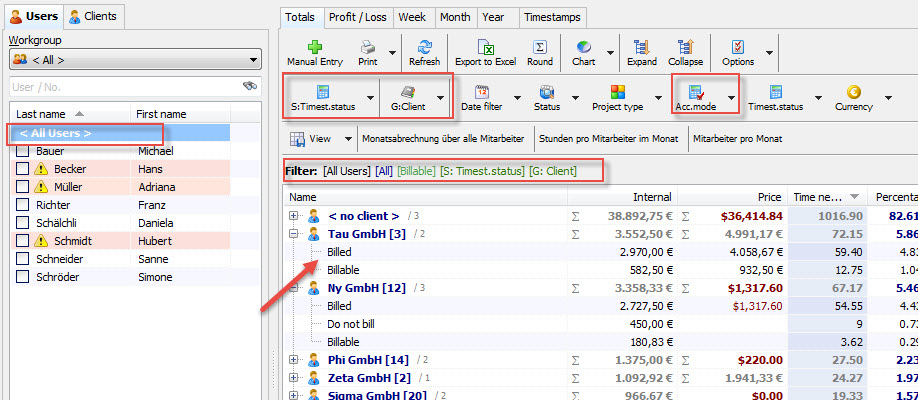This screenshot has width=918, height=400.
Task: Open the Chart tool
Action: [x=583, y=47]
